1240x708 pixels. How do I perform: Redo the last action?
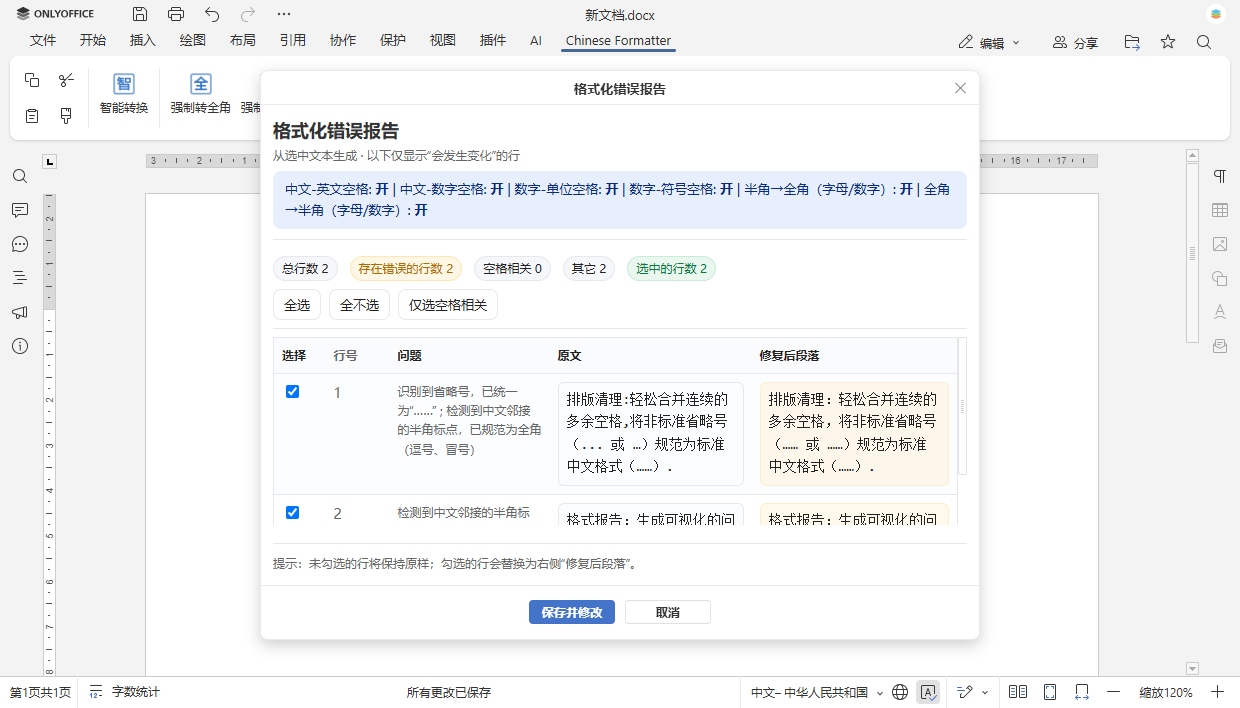click(248, 14)
